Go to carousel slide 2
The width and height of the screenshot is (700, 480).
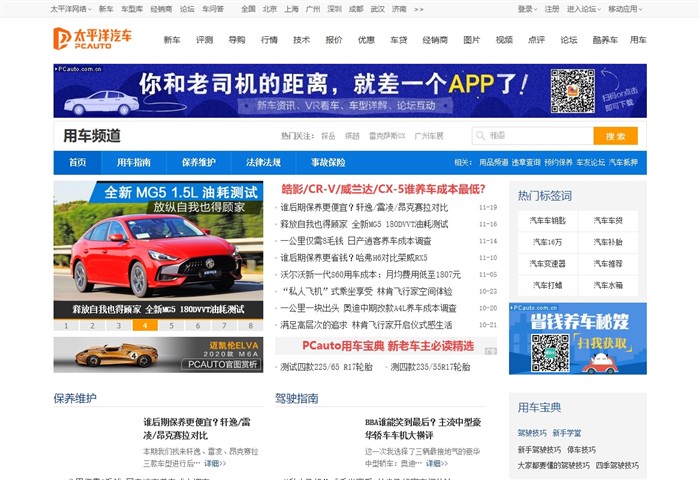click(x=92, y=326)
